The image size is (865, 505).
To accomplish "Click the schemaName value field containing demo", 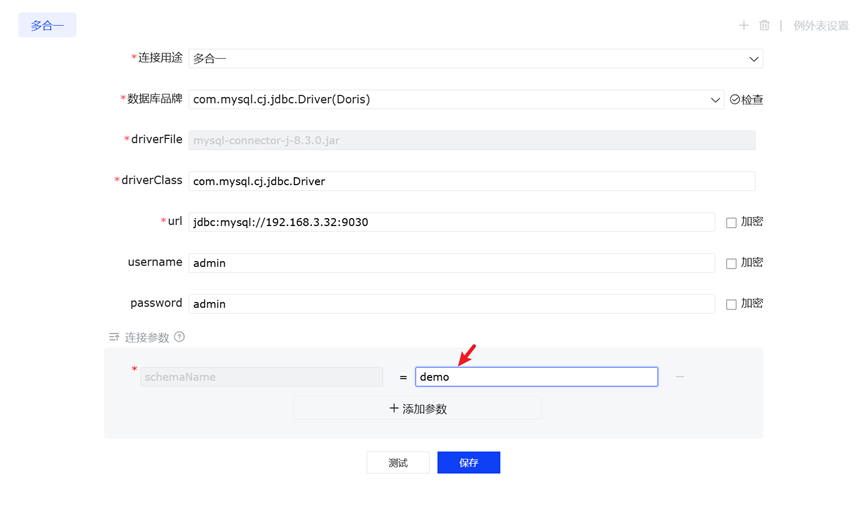I will point(536,377).
